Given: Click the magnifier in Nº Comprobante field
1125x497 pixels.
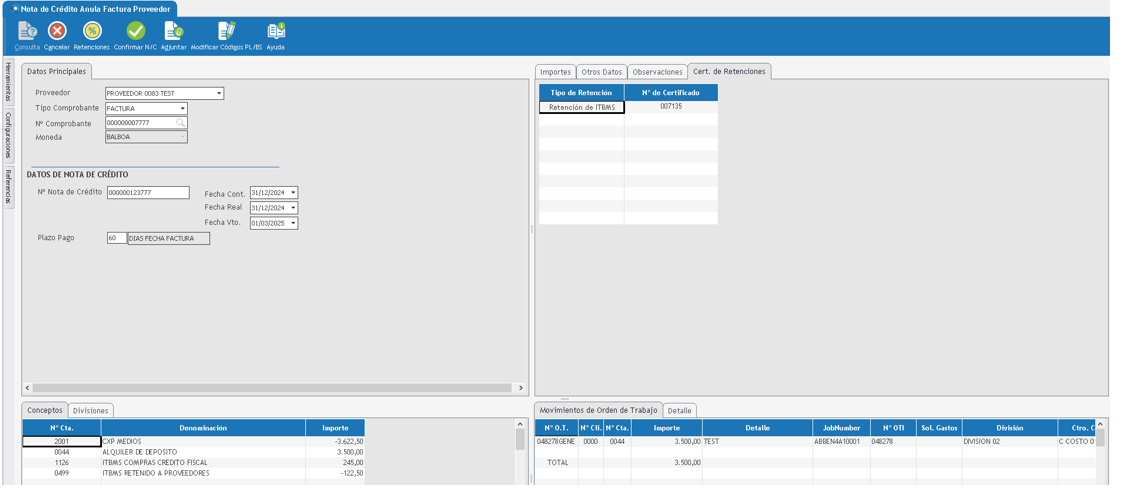Looking at the screenshot, I should 181,124.
